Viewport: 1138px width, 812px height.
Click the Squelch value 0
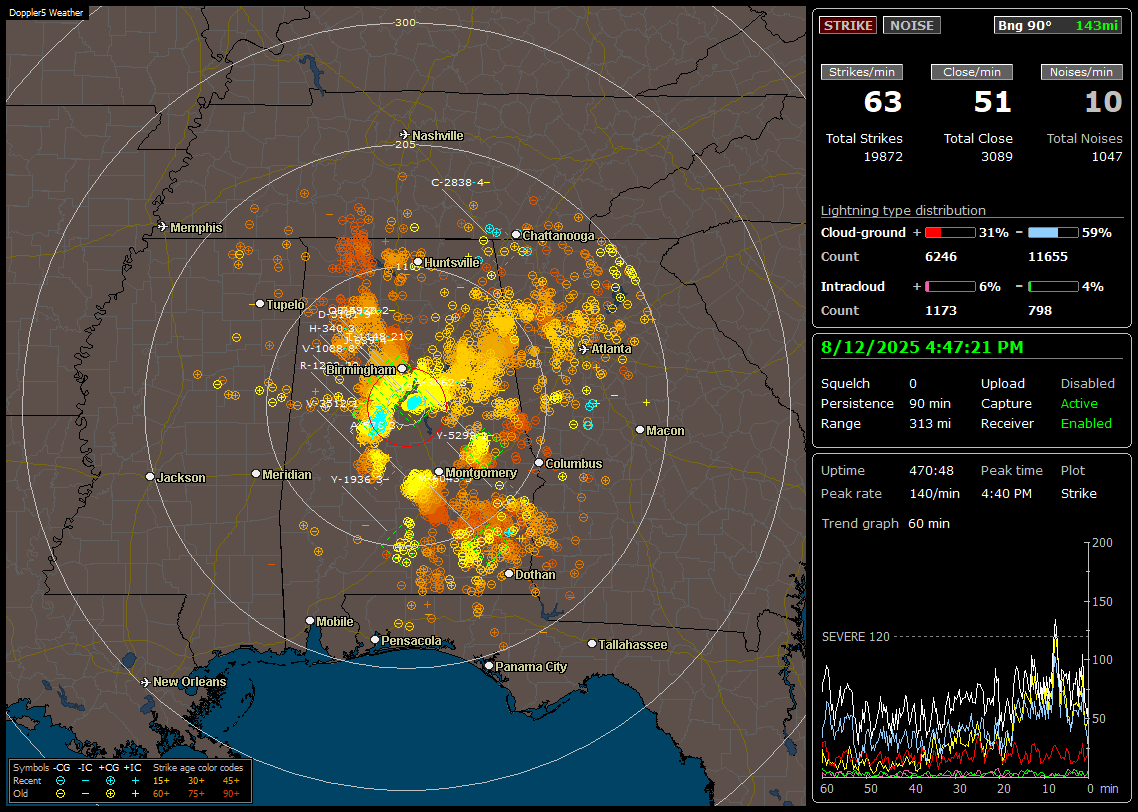click(913, 384)
